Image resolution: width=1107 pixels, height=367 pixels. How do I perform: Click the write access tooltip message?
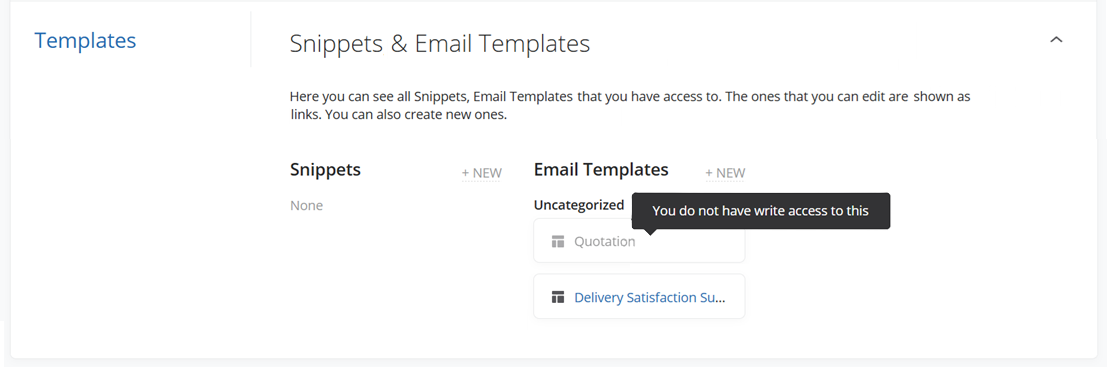pyautogui.click(x=760, y=210)
